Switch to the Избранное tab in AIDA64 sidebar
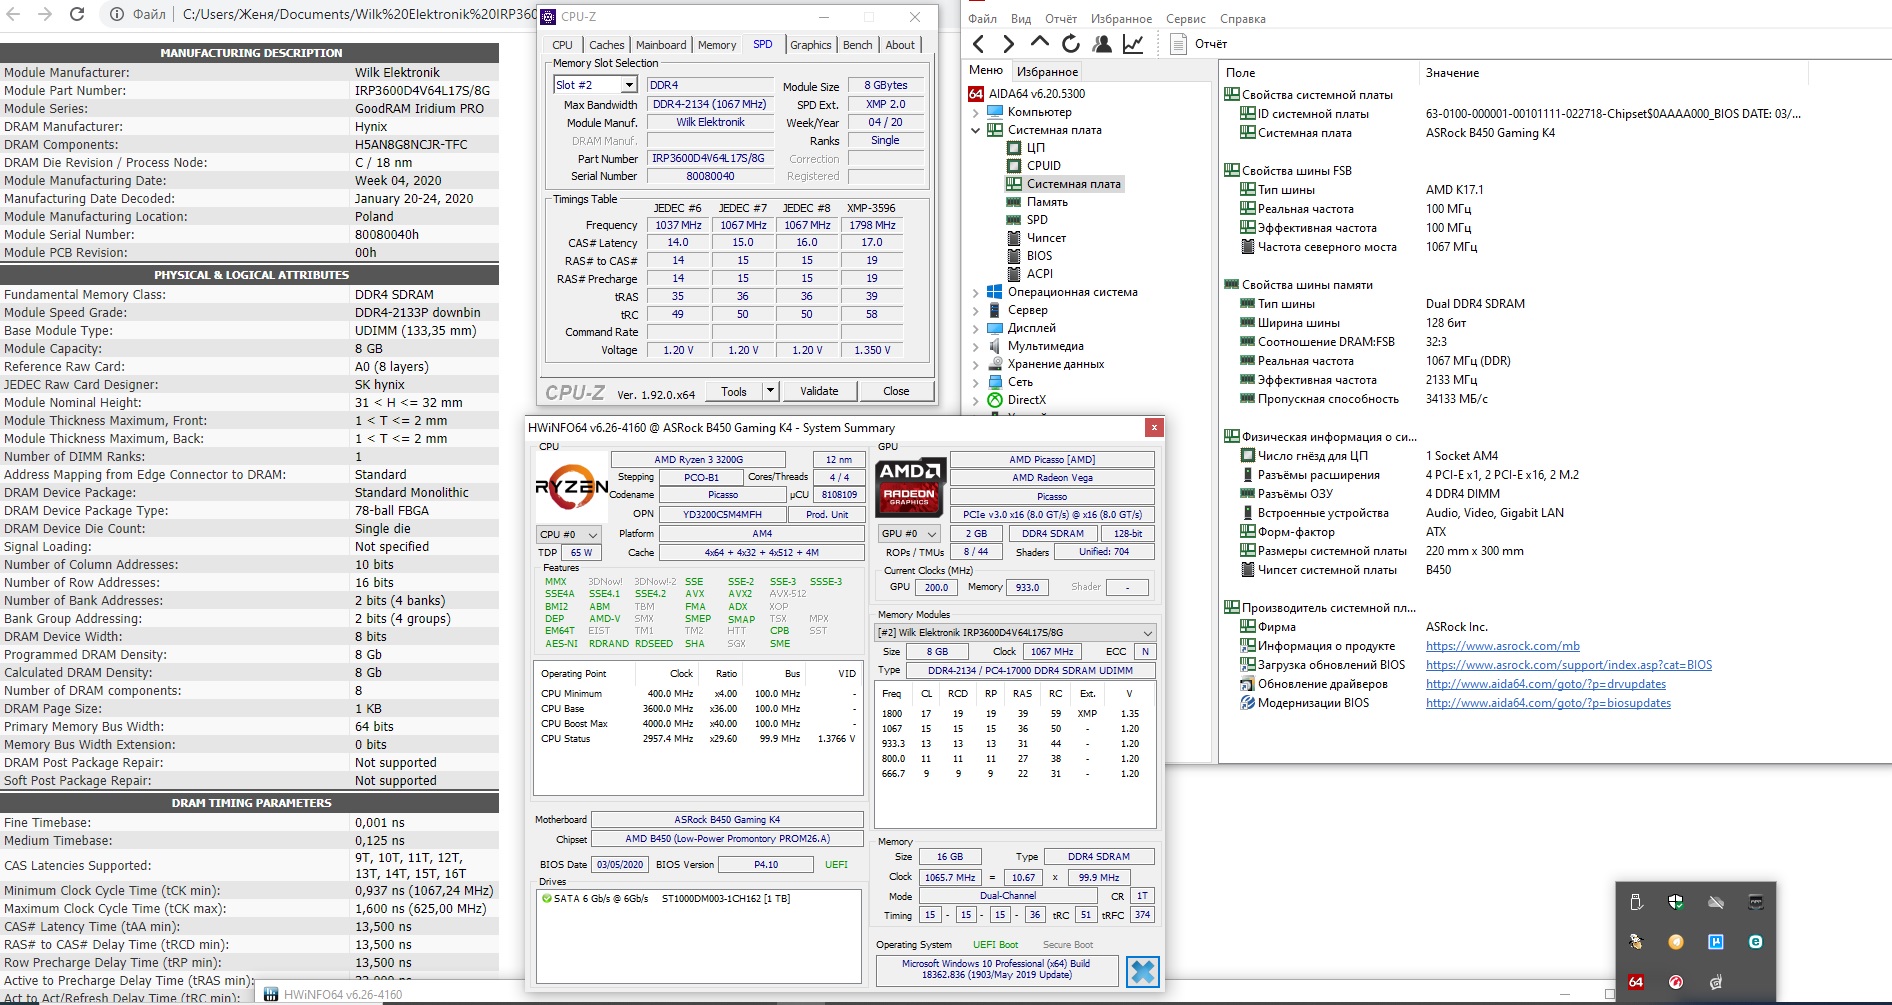1892x1005 pixels. (1047, 72)
